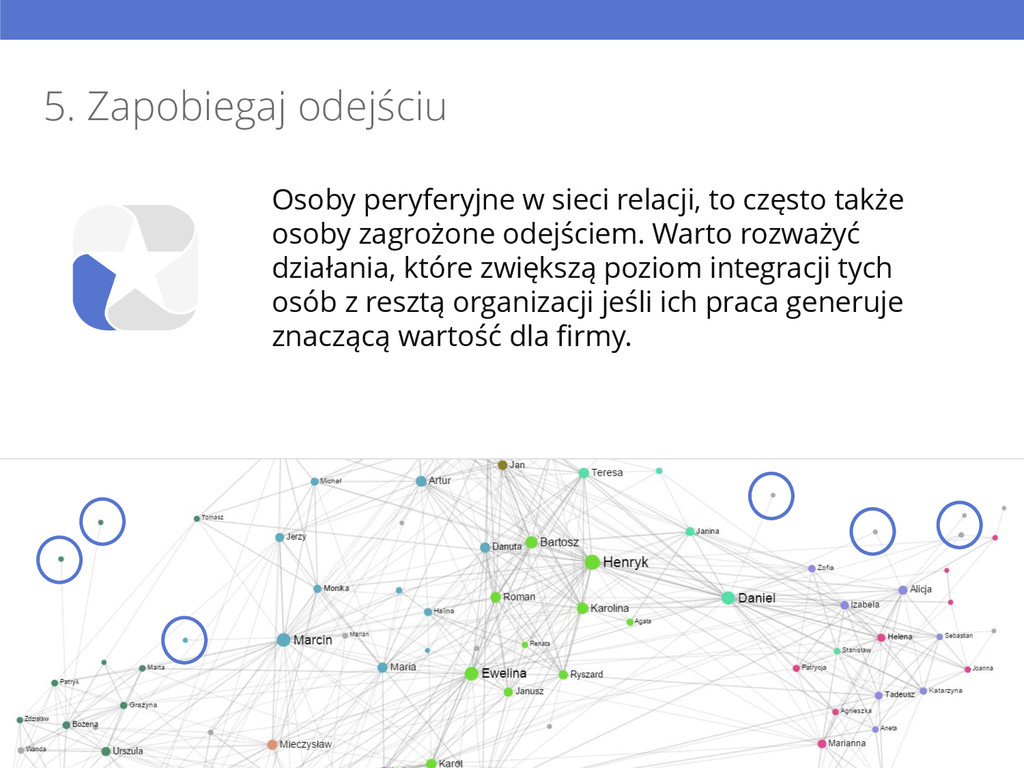Select the Bożena node
This screenshot has width=1024, height=768.
(x=66, y=725)
